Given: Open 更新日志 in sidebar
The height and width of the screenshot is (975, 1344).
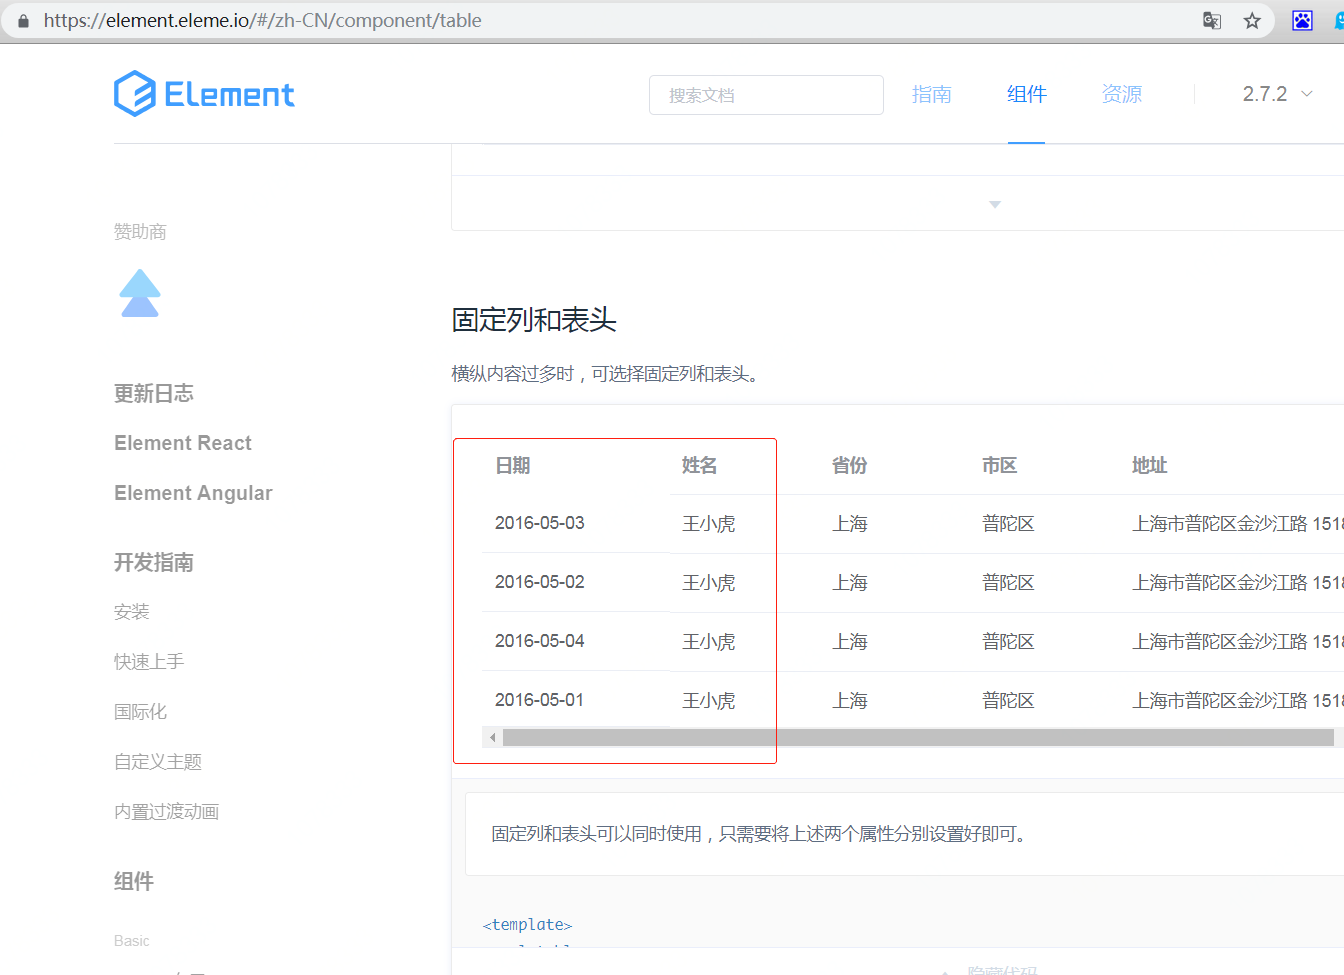Looking at the screenshot, I should 154,393.
